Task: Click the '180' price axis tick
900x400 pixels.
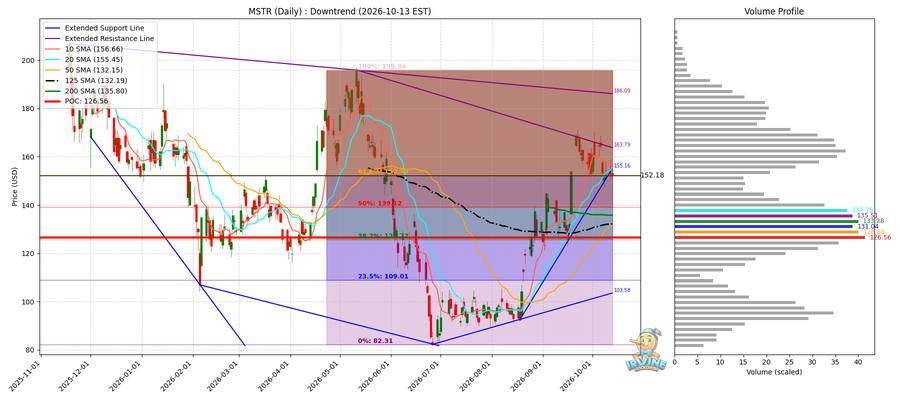Action: (x=30, y=108)
